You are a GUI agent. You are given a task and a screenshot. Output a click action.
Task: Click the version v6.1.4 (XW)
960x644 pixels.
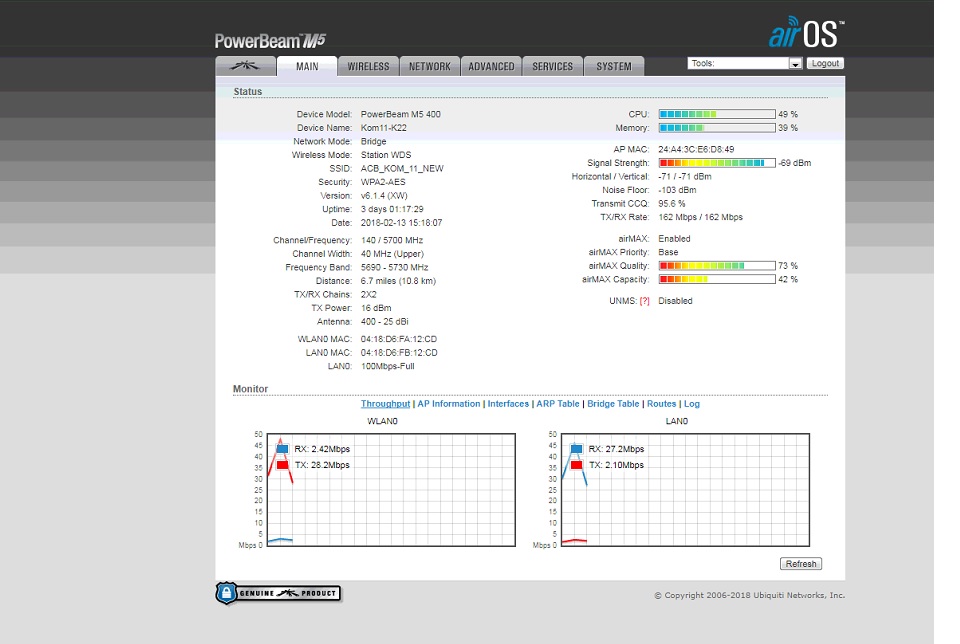click(384, 196)
